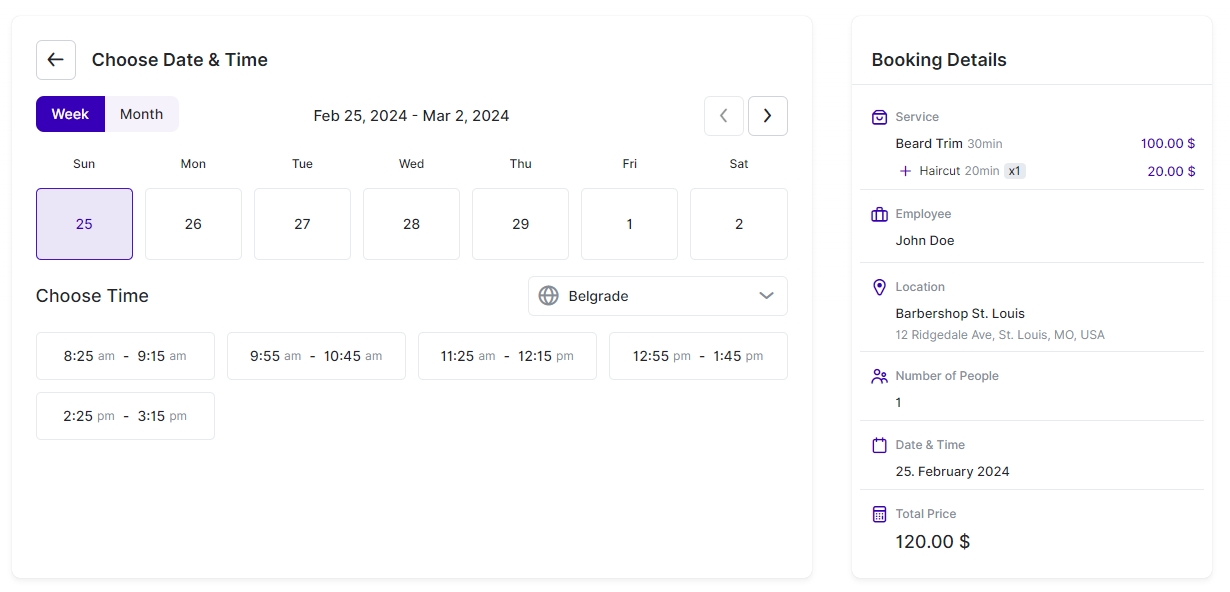This screenshot has height=592, width=1230.
Task: Go to the next week arrow
Action: [767, 116]
